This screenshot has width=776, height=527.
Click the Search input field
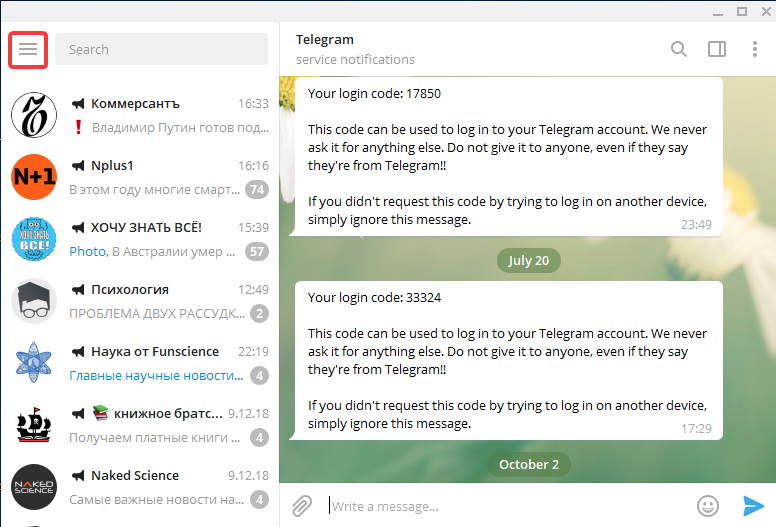[161, 49]
